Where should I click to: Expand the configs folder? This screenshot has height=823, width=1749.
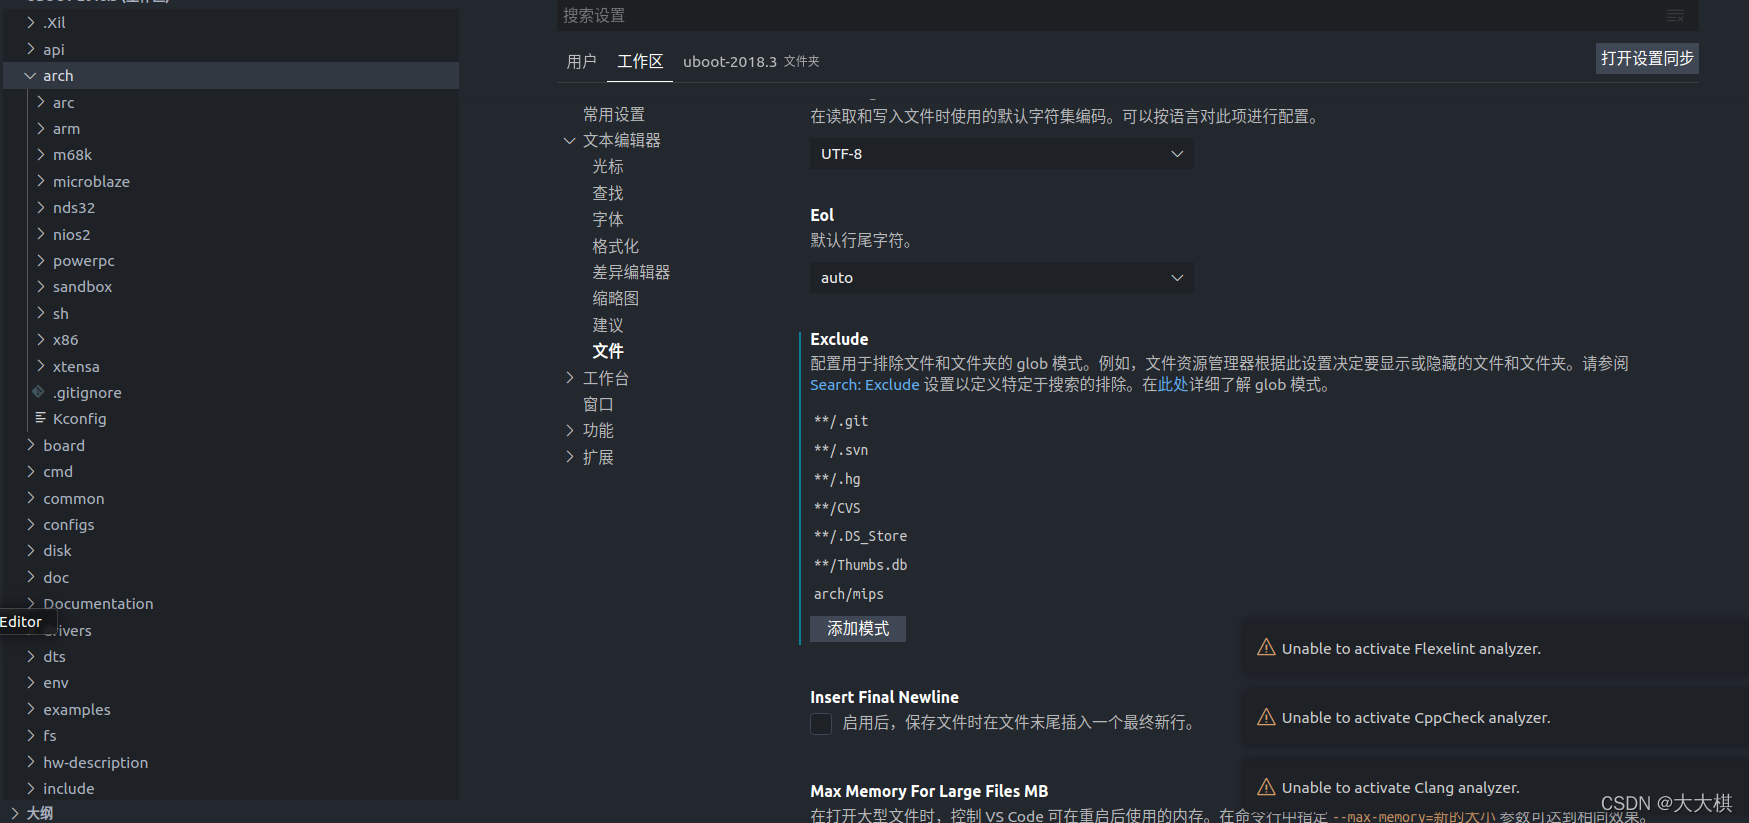coord(30,524)
